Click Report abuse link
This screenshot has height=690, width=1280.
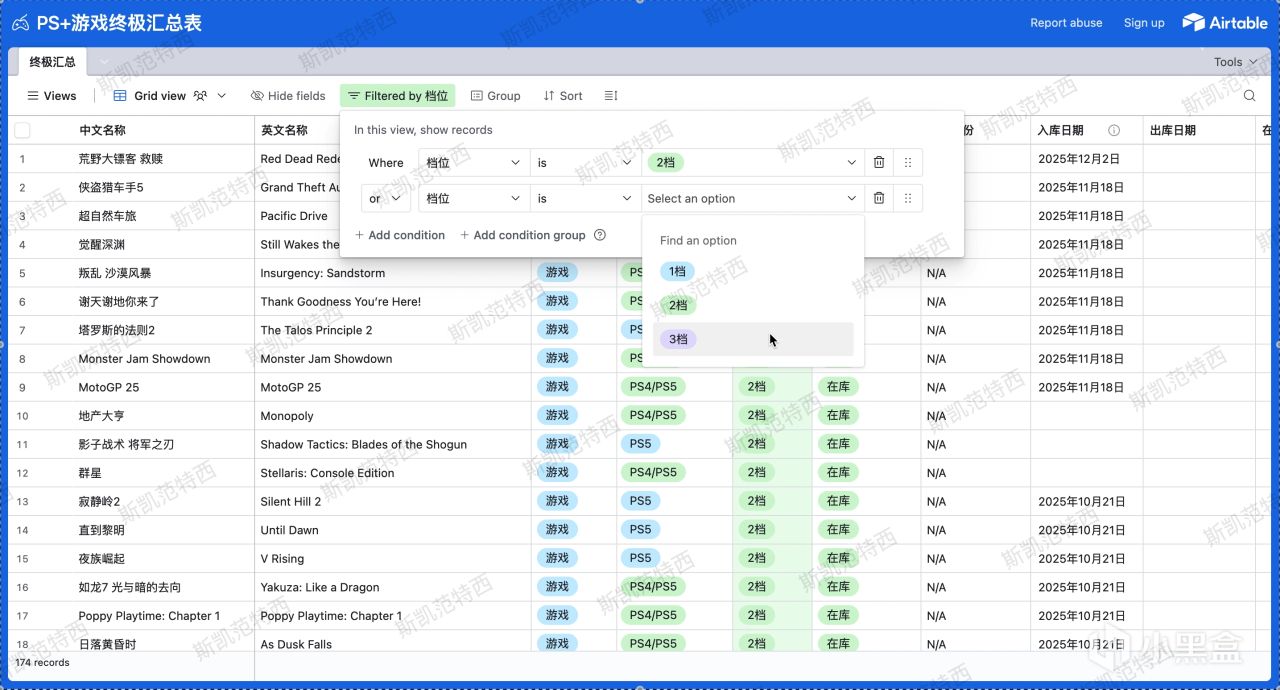[1066, 22]
